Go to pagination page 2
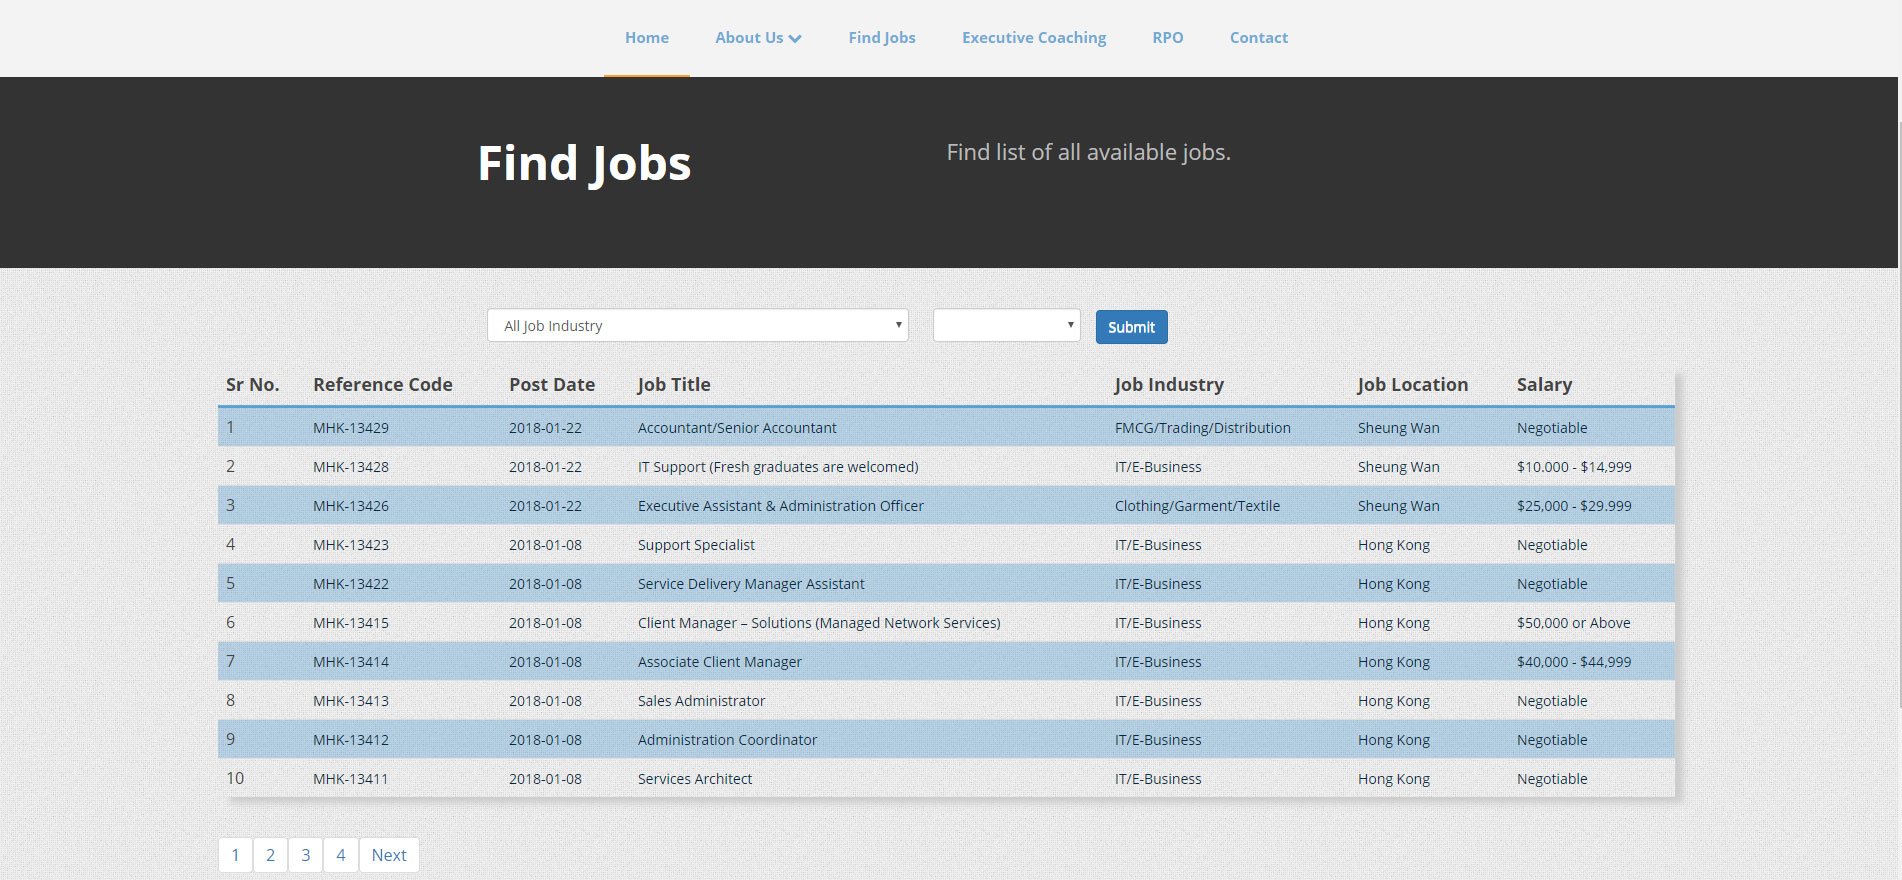1902x880 pixels. (270, 855)
